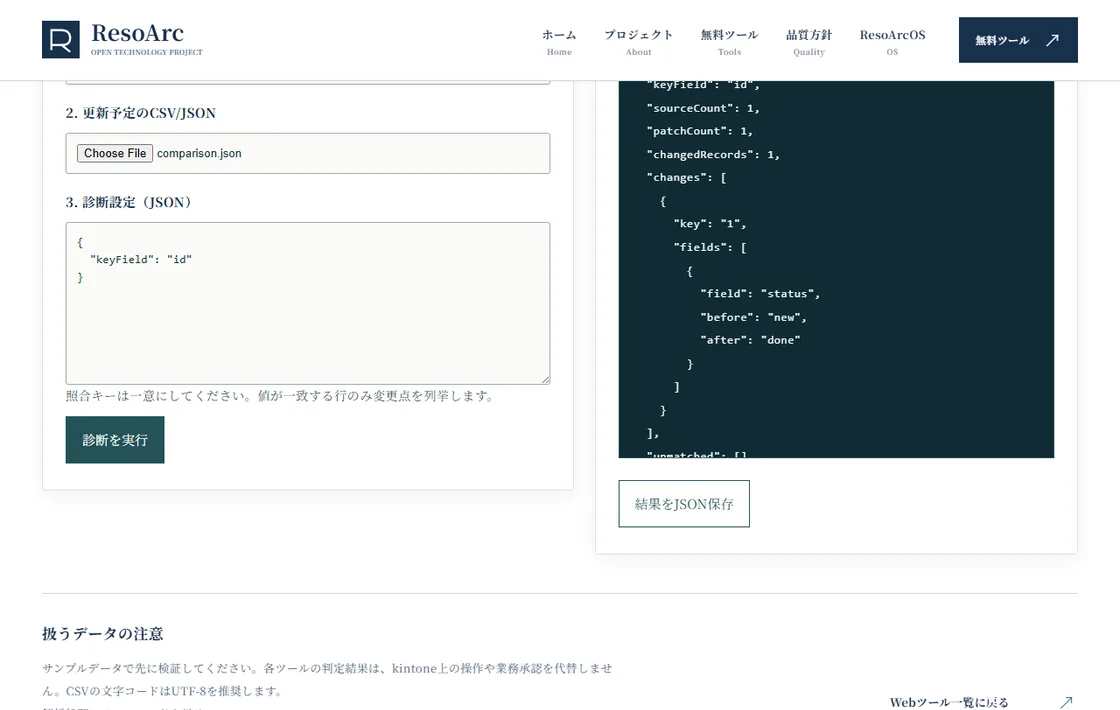Click the "field": "status" output line
Viewport: 1120px width, 710px height.
[x=760, y=294]
